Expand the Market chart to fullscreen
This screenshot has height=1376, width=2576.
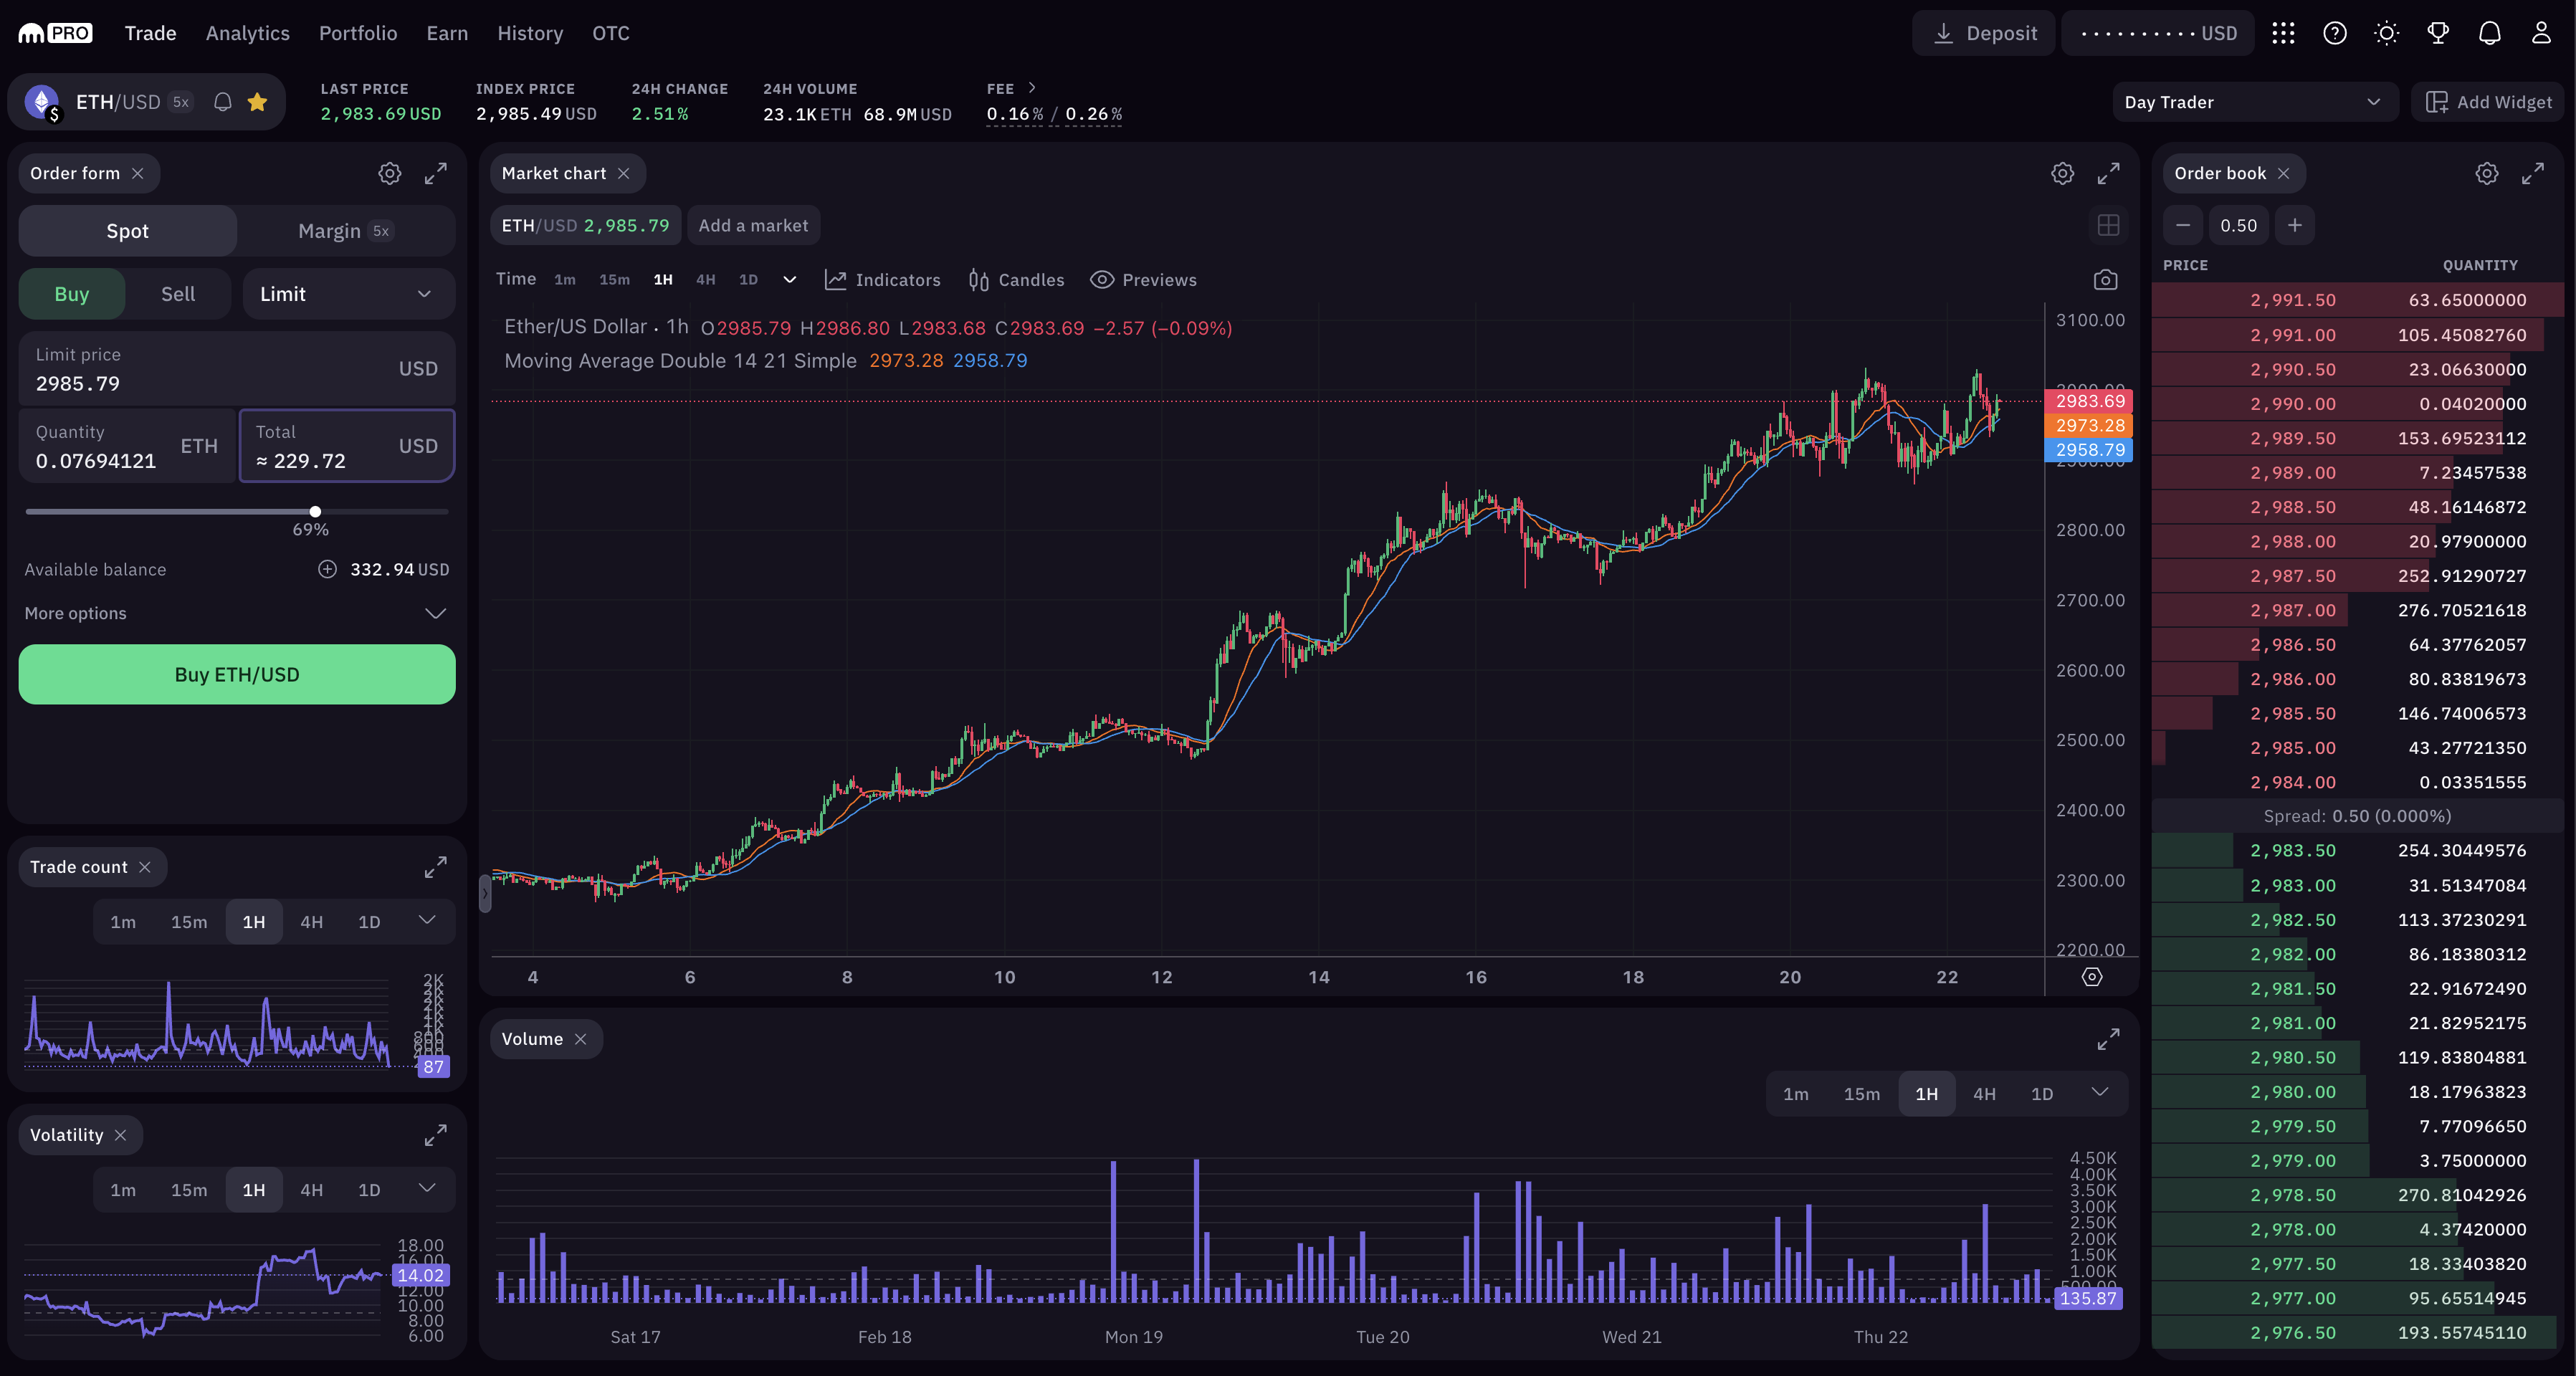[2108, 173]
